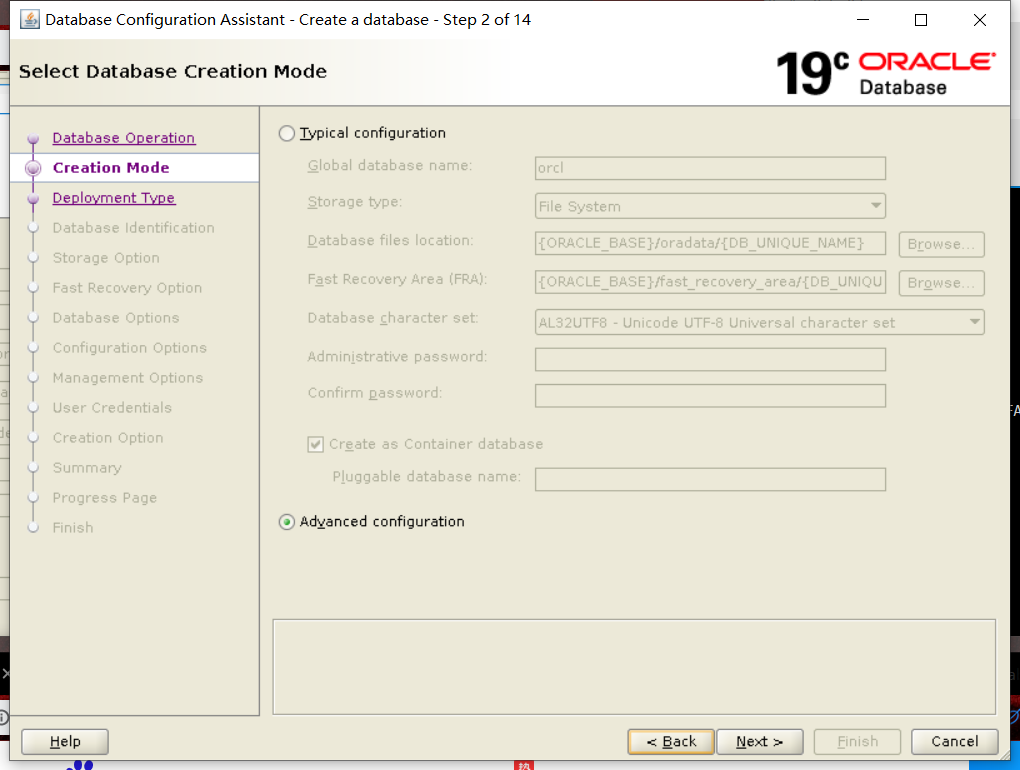Click the Database Options step
Image resolution: width=1020 pixels, height=770 pixels.
pyautogui.click(x=116, y=317)
